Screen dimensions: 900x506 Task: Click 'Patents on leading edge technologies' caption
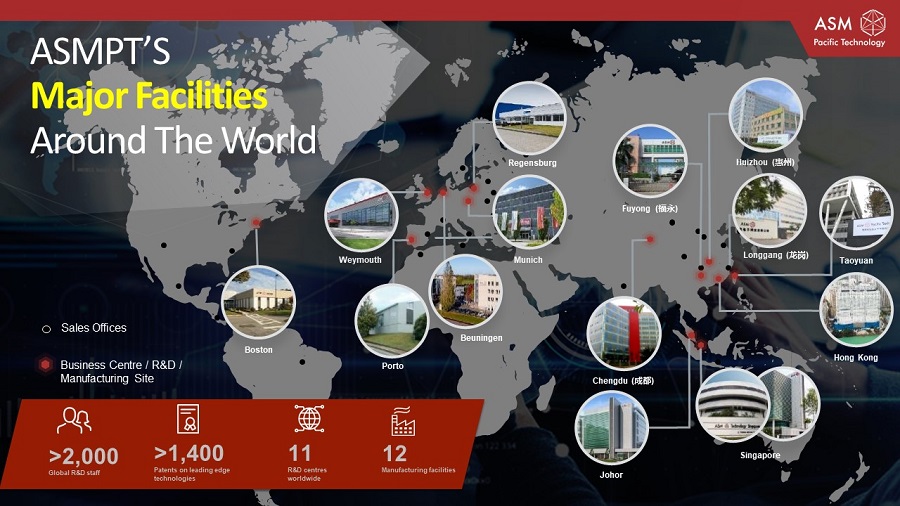tap(192, 474)
